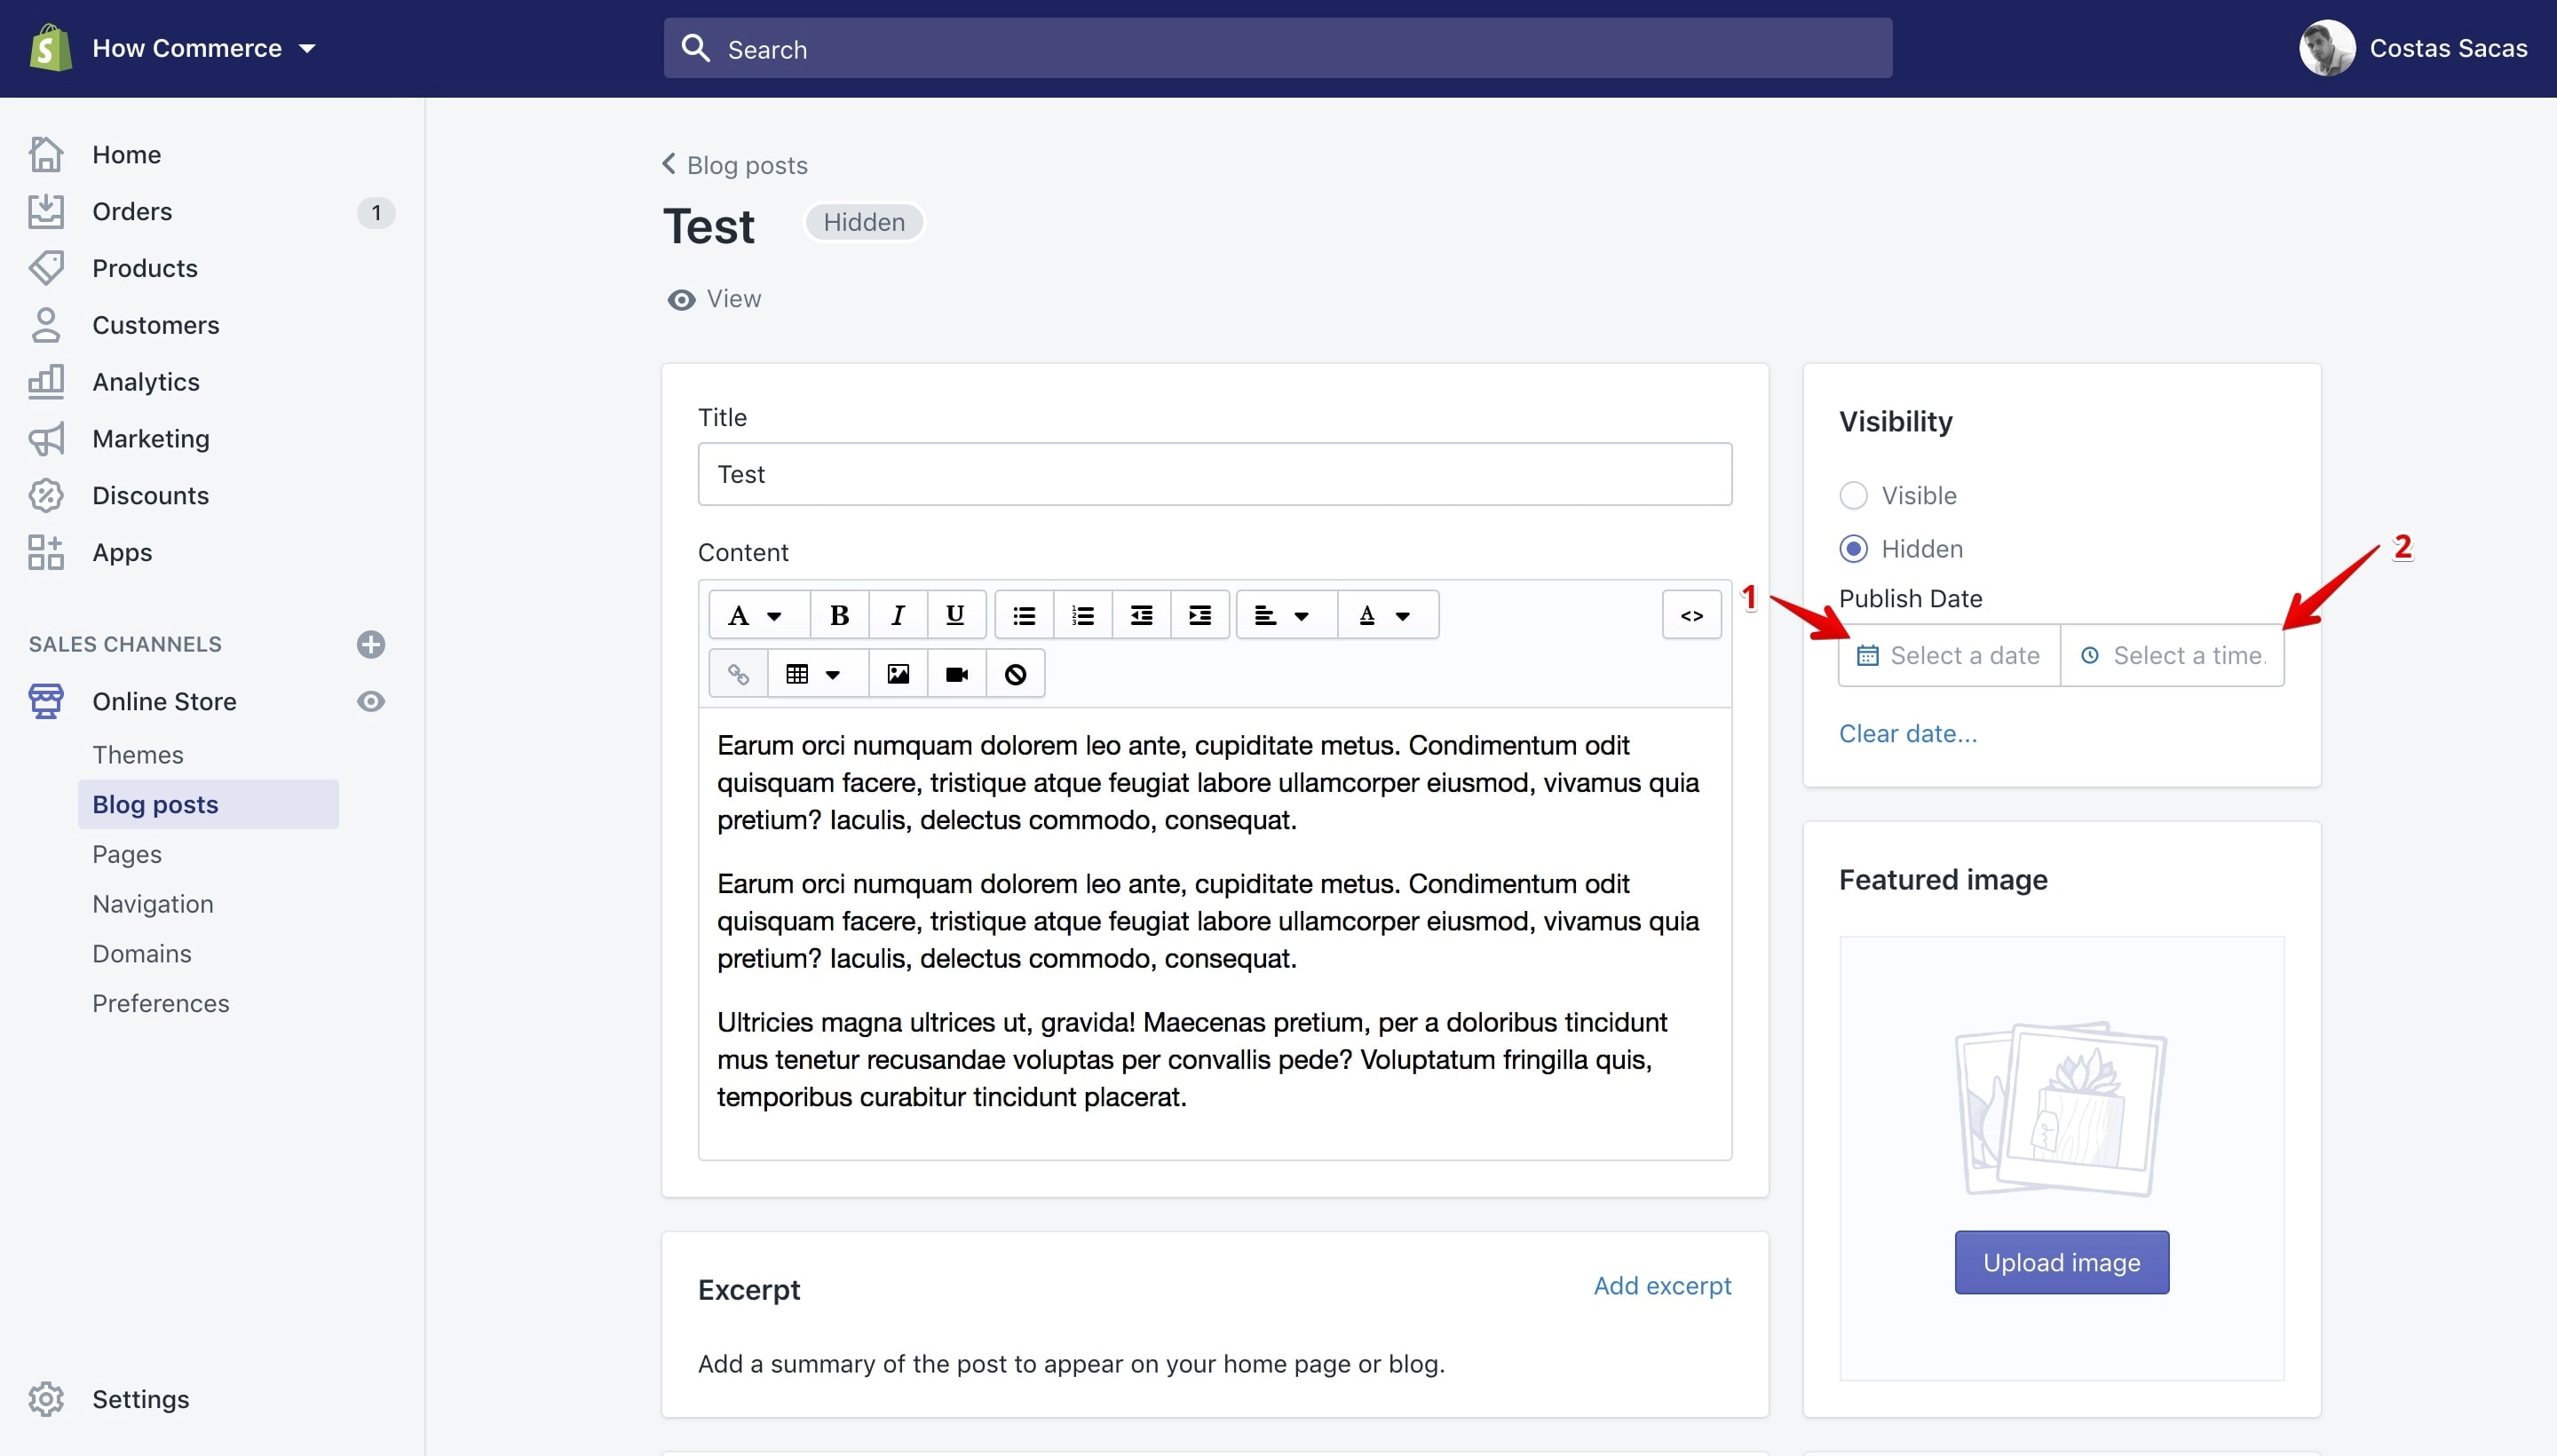
Task: Select Blog posts in sidebar
Action: pyautogui.click(x=208, y=804)
